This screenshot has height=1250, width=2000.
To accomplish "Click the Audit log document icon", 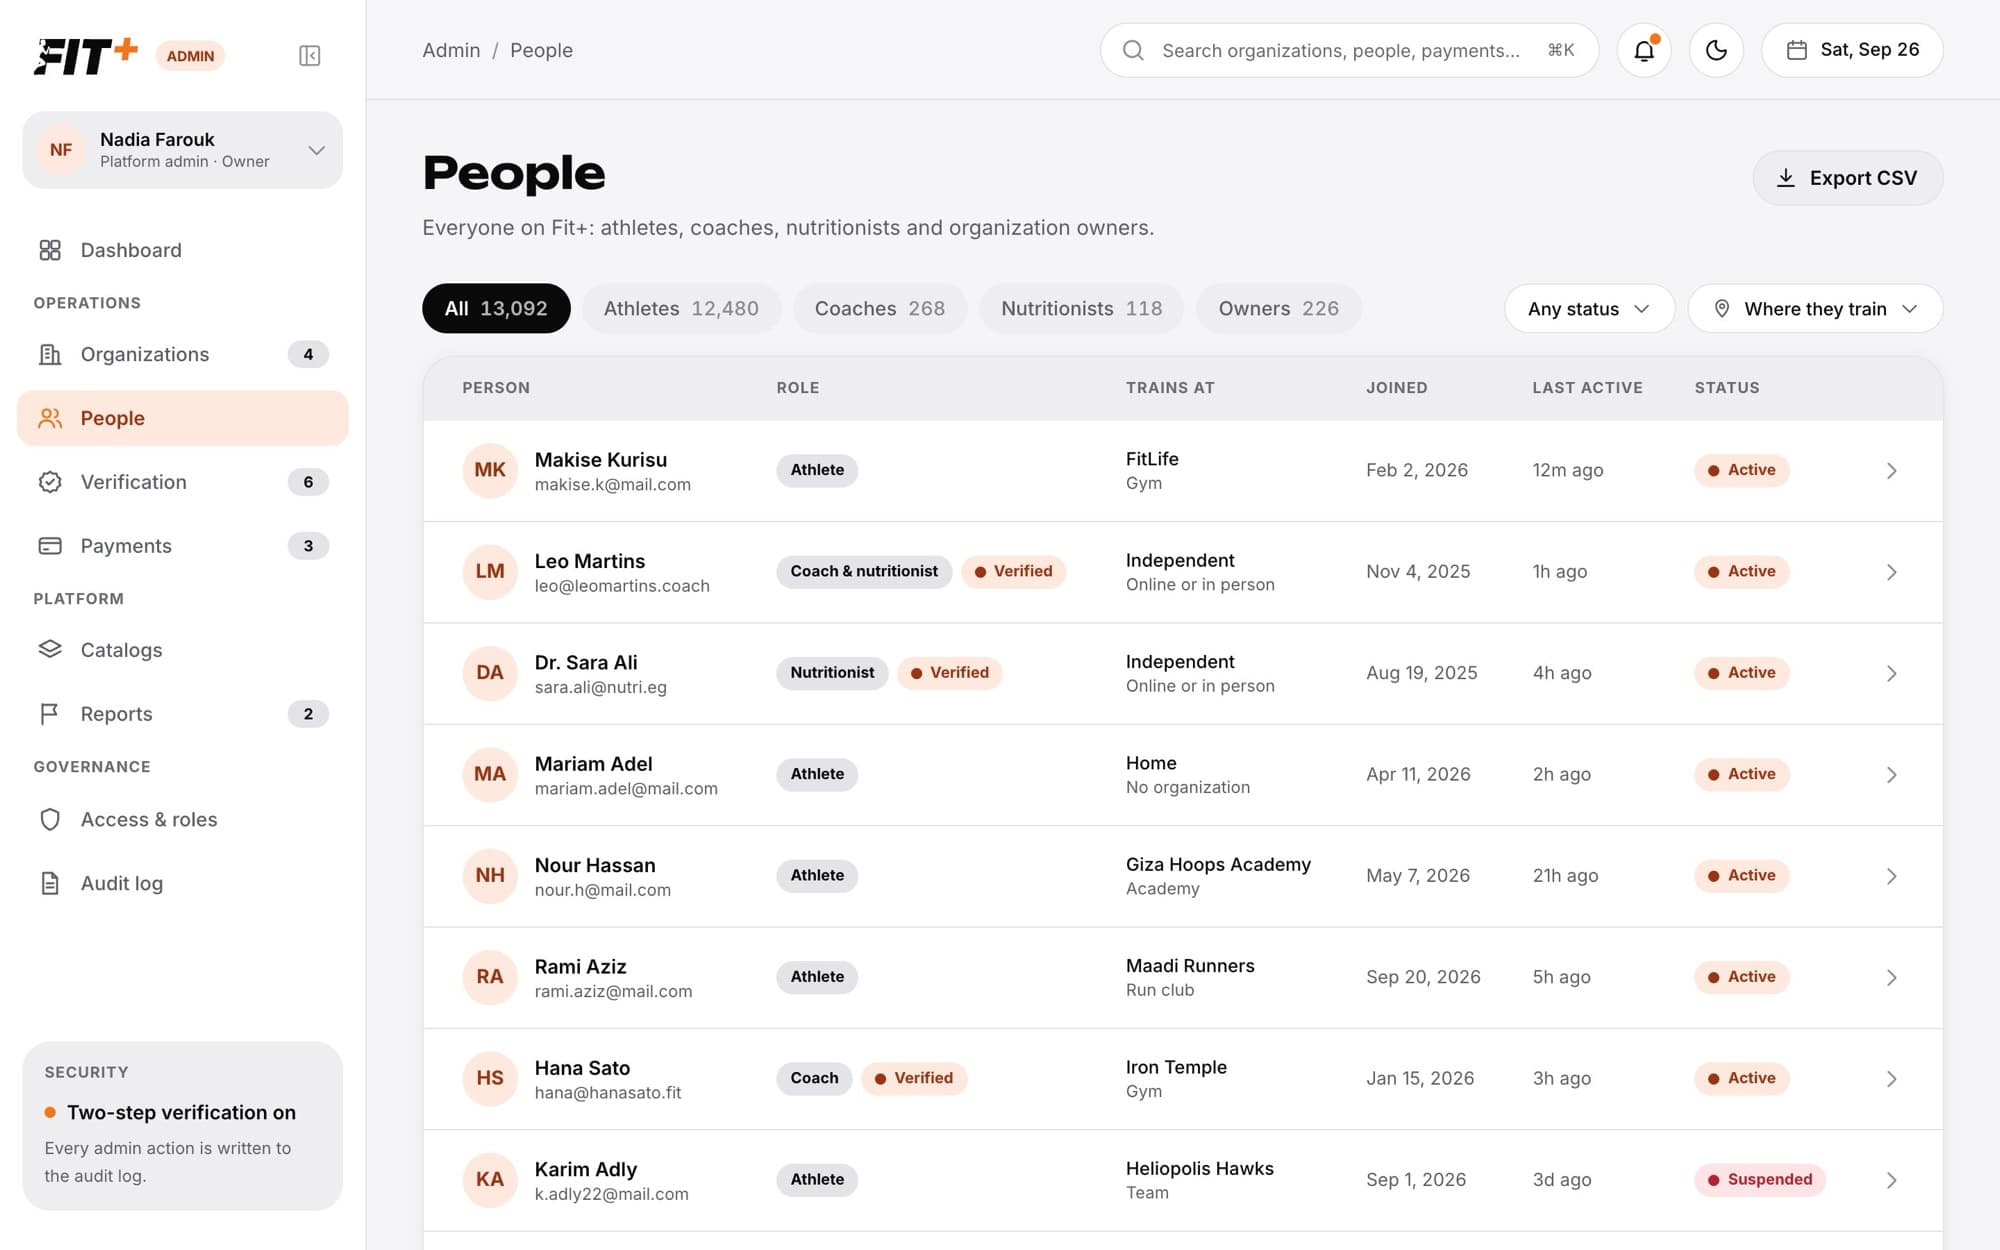I will pyautogui.click(x=50, y=884).
